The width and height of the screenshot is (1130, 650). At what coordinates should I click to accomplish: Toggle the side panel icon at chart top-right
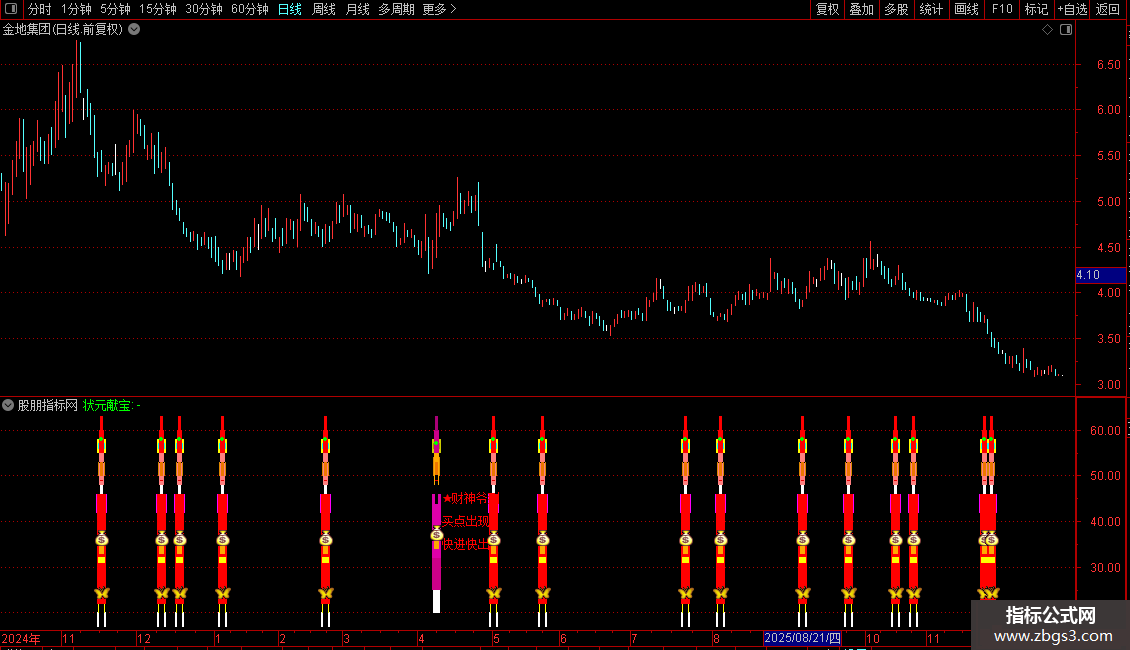pos(1066,30)
